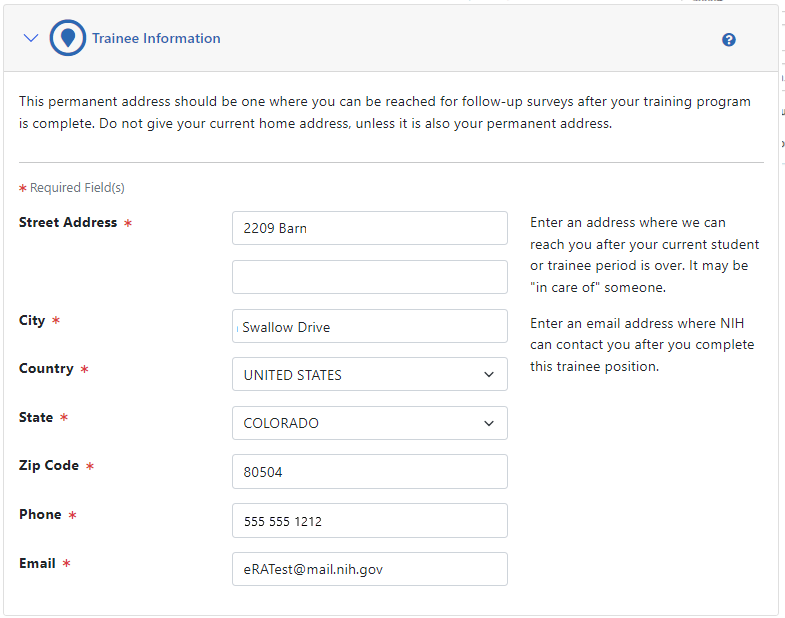Click the Email field label
This screenshot has height=618, width=785.
[x=37, y=563]
